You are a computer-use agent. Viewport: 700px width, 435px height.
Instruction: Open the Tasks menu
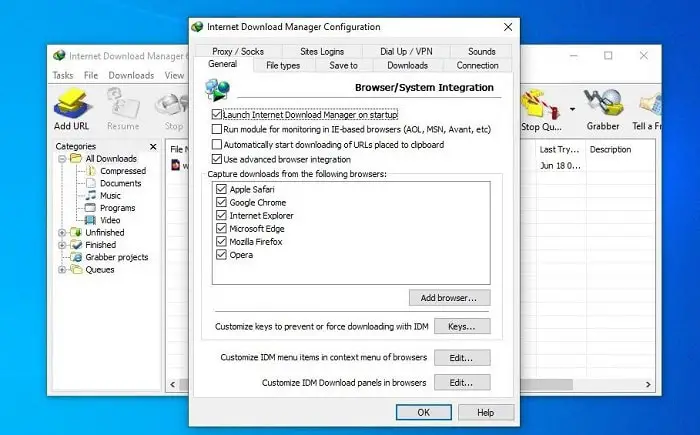click(x=63, y=75)
